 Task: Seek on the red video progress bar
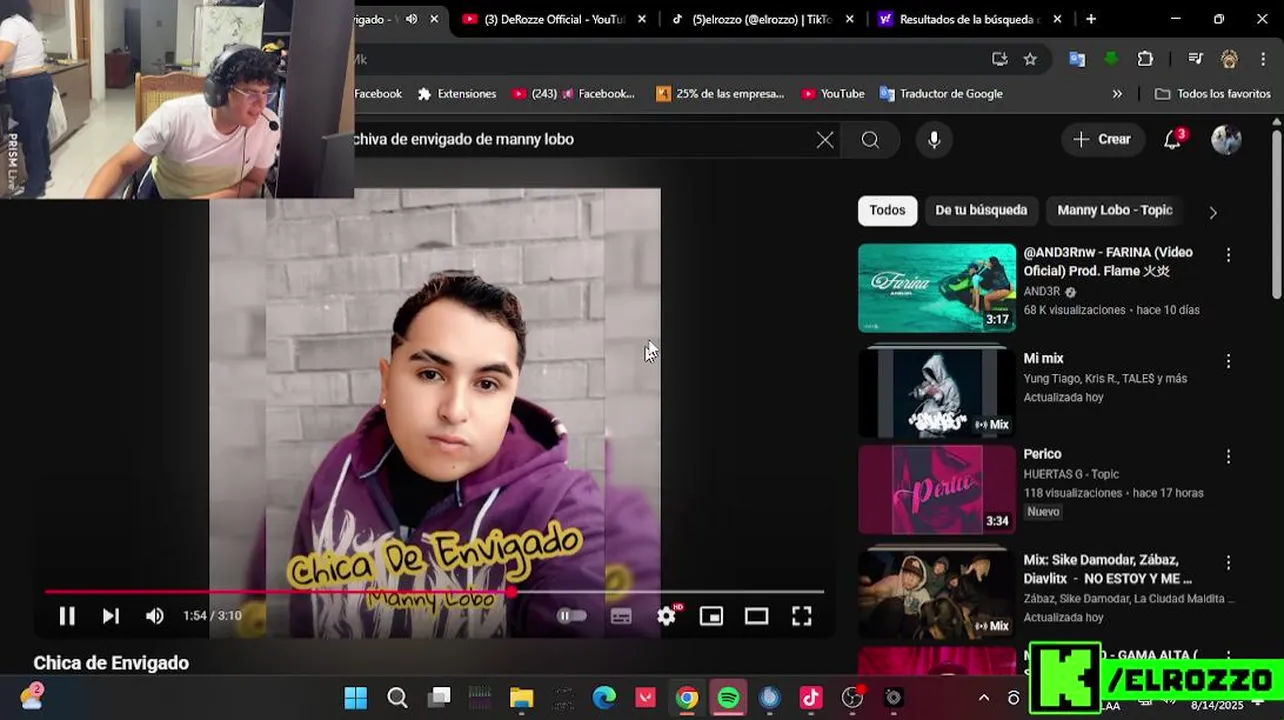point(434,592)
